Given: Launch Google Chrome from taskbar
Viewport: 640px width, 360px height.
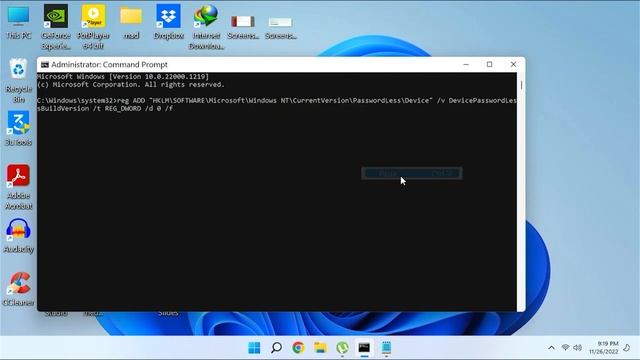Looking at the screenshot, I should point(298,348).
